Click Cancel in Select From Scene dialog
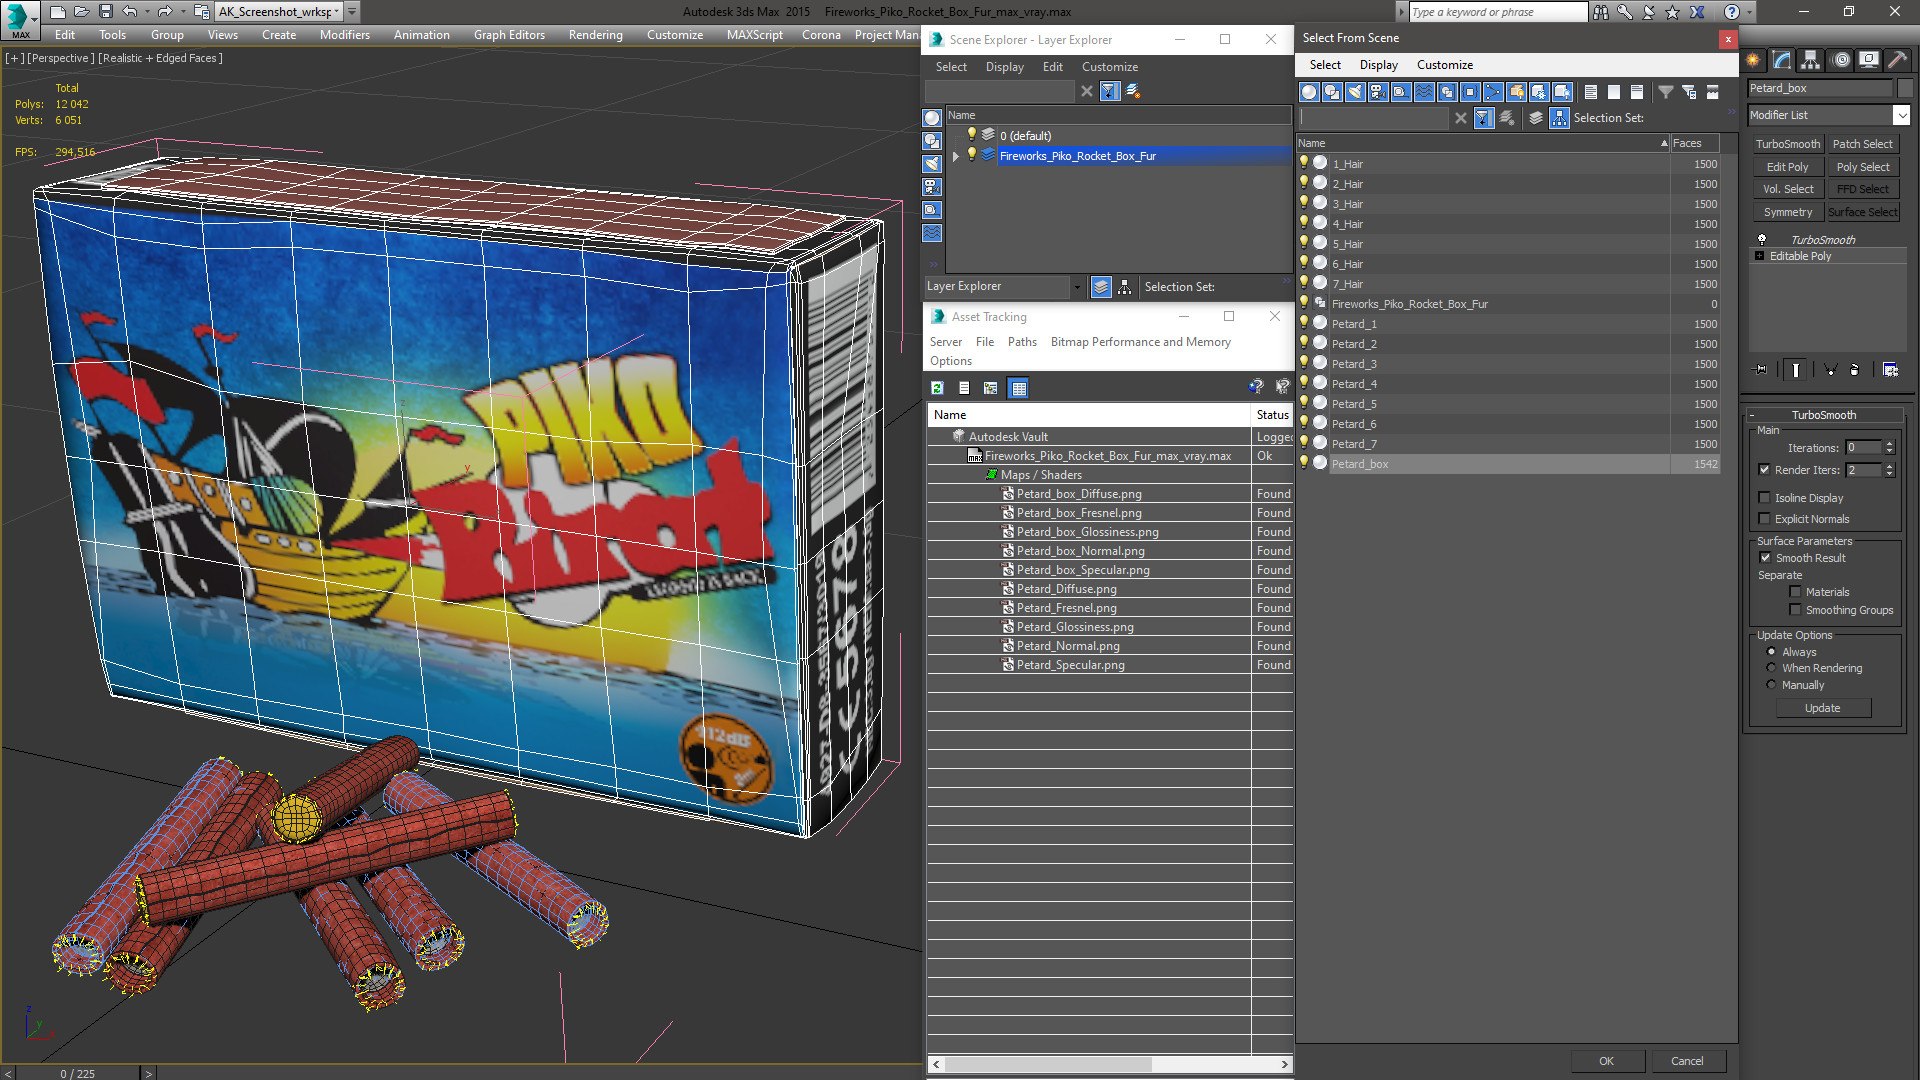Image resolution: width=1920 pixels, height=1080 pixels. tap(1687, 1061)
